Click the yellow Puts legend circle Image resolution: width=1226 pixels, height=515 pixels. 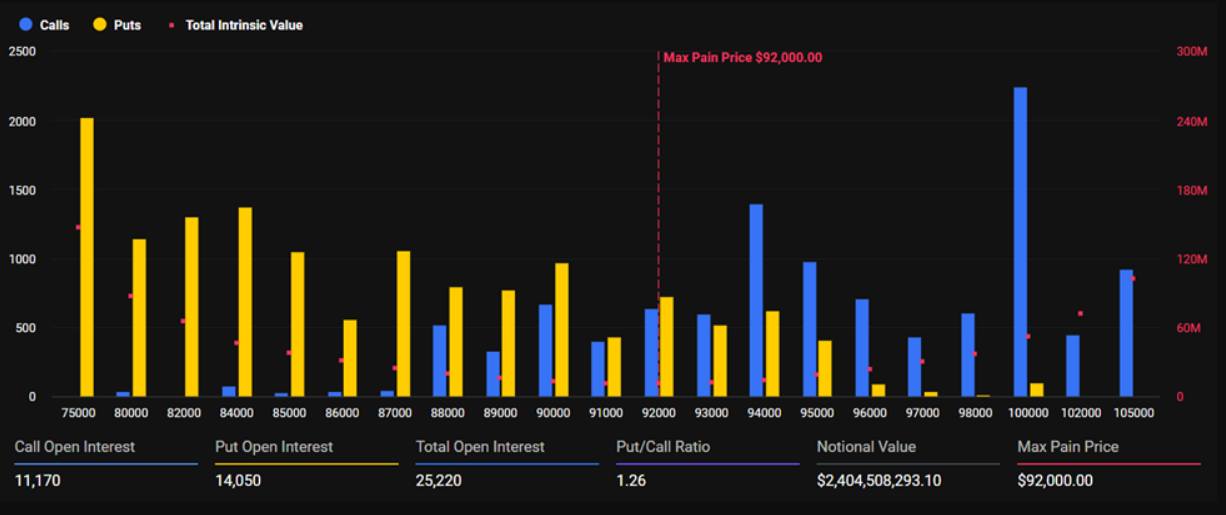click(100, 25)
